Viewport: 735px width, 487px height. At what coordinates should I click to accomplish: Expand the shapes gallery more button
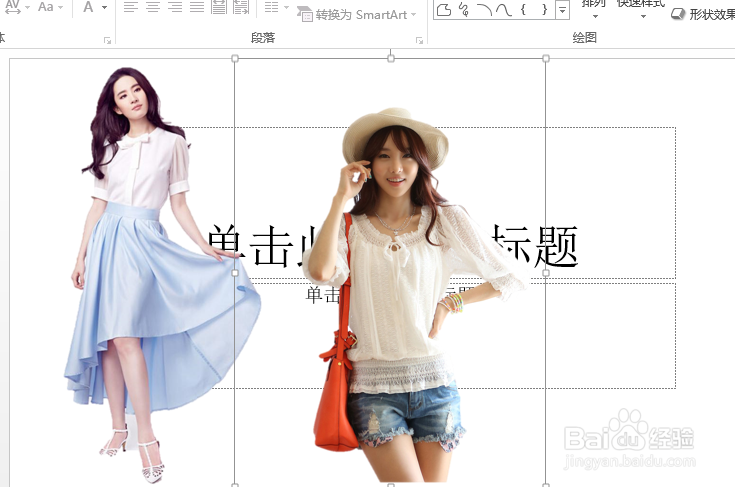click(x=562, y=9)
